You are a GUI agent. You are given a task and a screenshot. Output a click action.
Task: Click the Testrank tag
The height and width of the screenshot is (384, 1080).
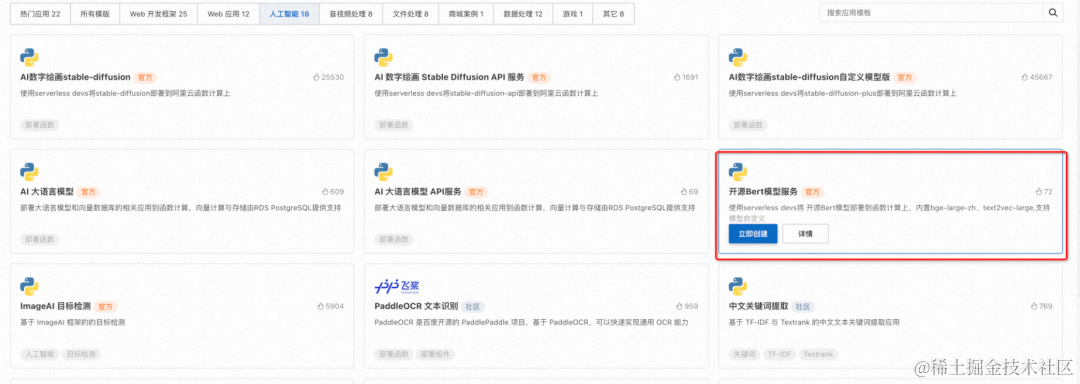pos(818,354)
